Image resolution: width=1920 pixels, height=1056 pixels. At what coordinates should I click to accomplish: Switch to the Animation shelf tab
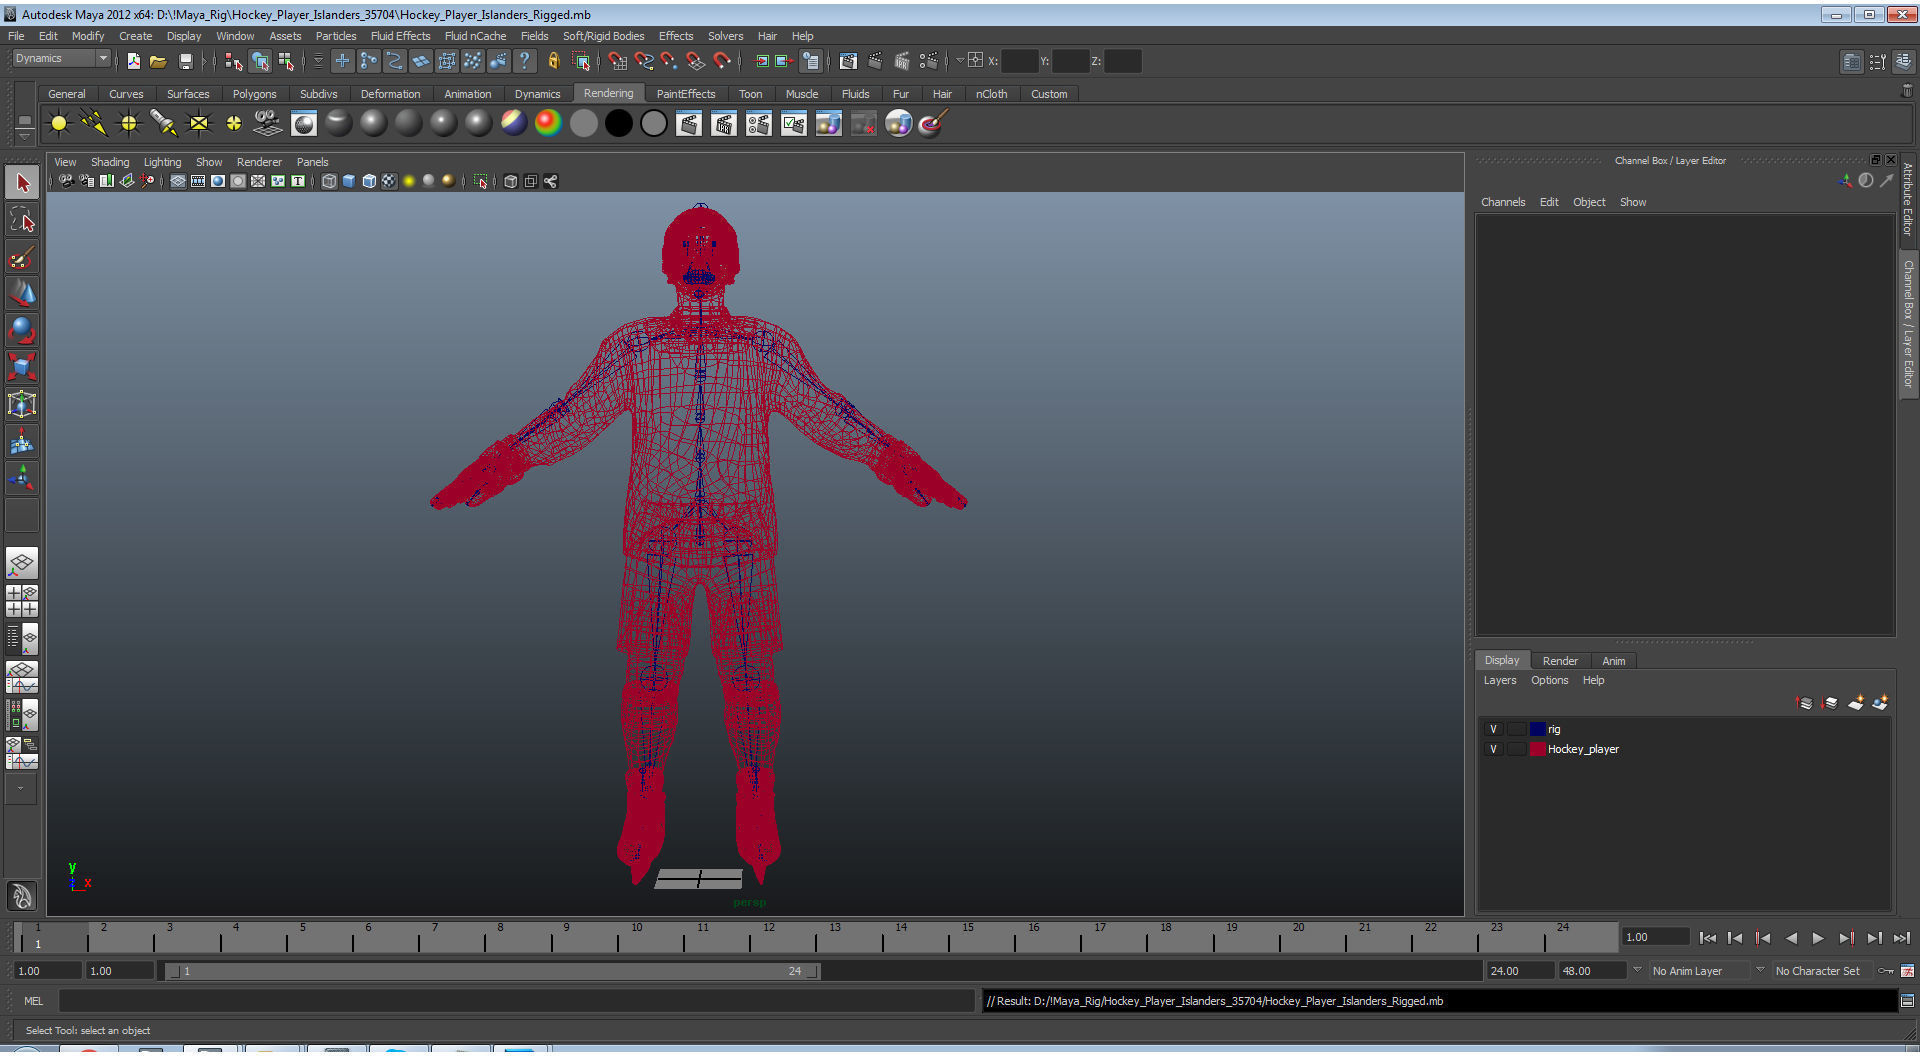coord(467,94)
